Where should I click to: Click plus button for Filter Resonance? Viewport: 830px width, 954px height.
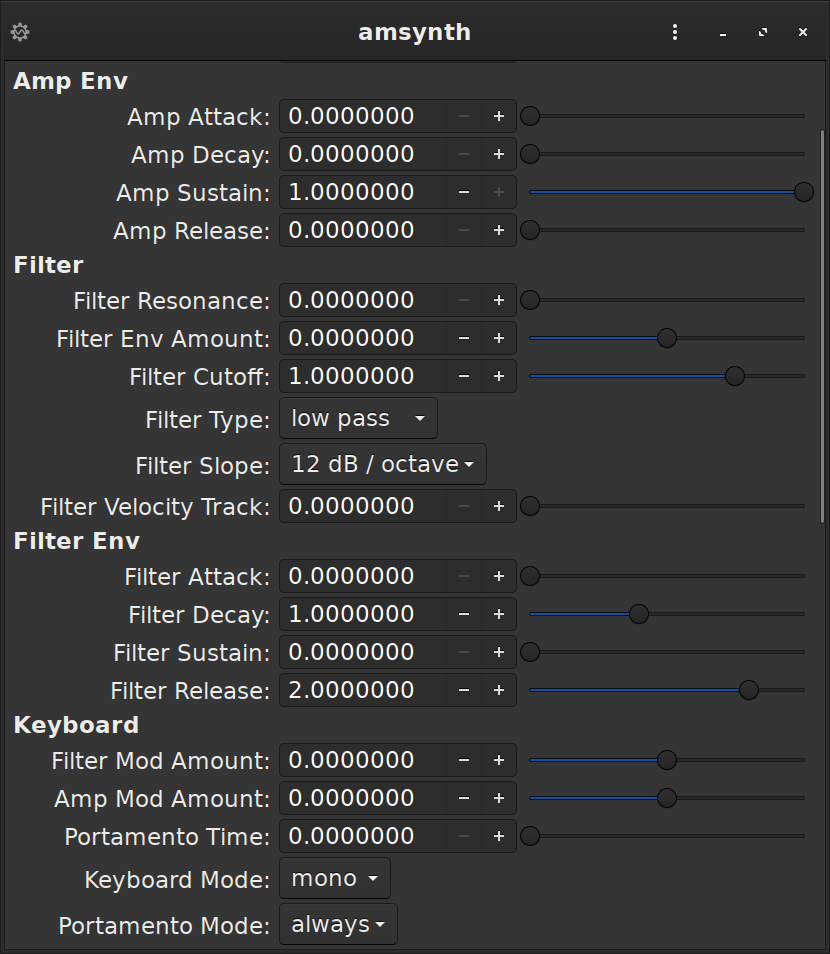click(x=498, y=301)
